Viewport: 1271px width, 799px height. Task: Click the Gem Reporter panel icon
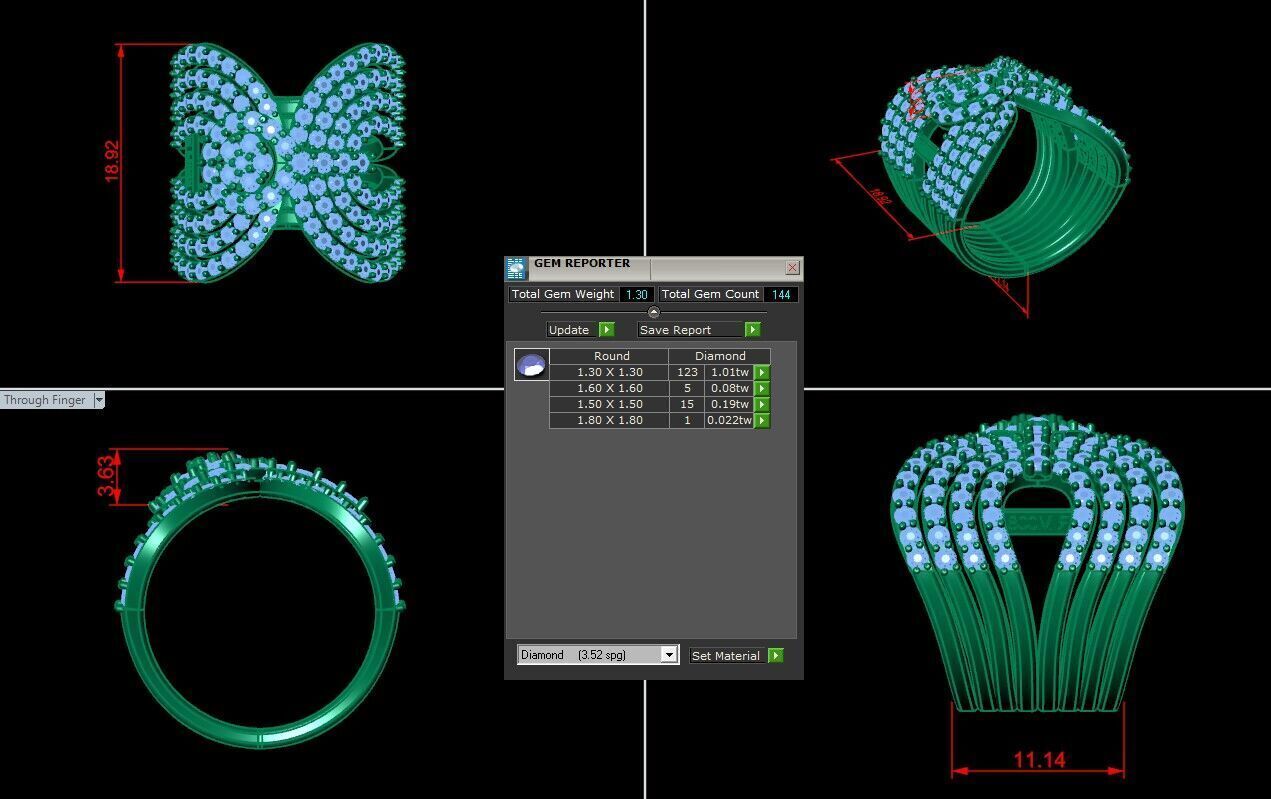(x=516, y=268)
